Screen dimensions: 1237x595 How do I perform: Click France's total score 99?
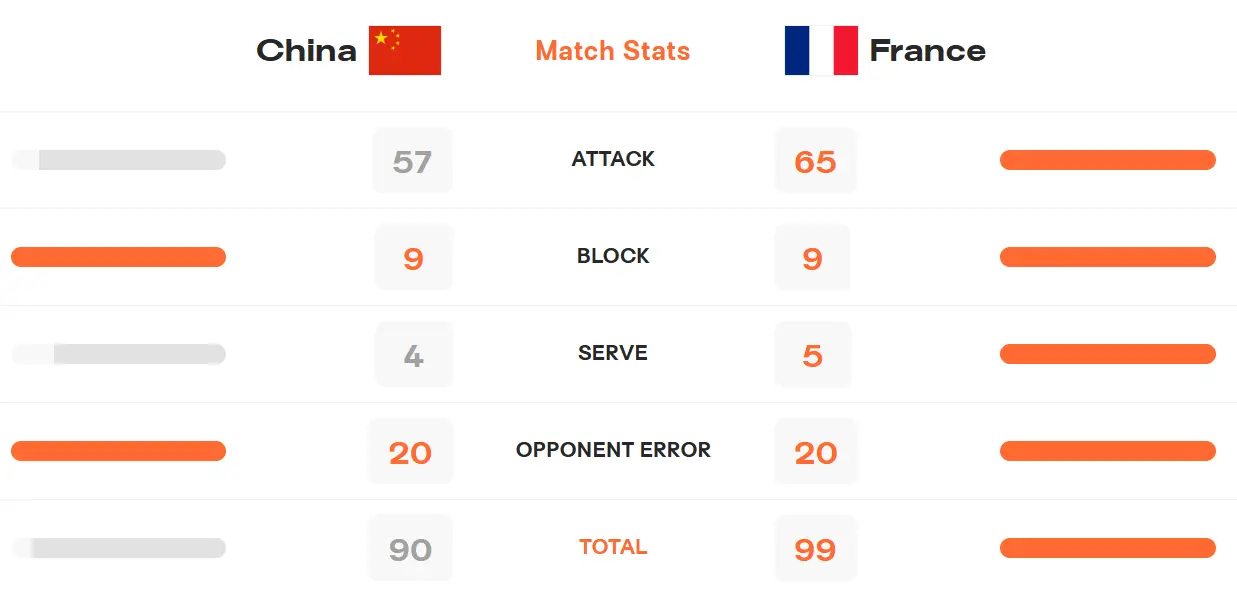pyautogui.click(x=815, y=549)
